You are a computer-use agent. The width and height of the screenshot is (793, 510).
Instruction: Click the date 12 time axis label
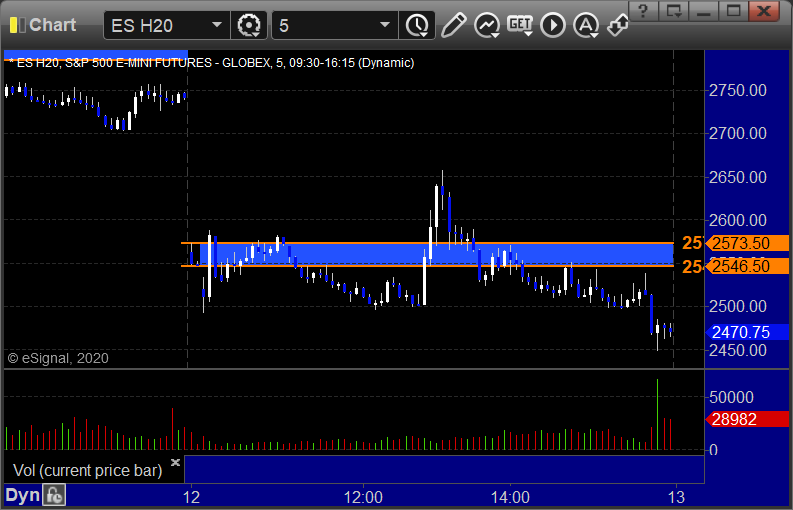191,497
